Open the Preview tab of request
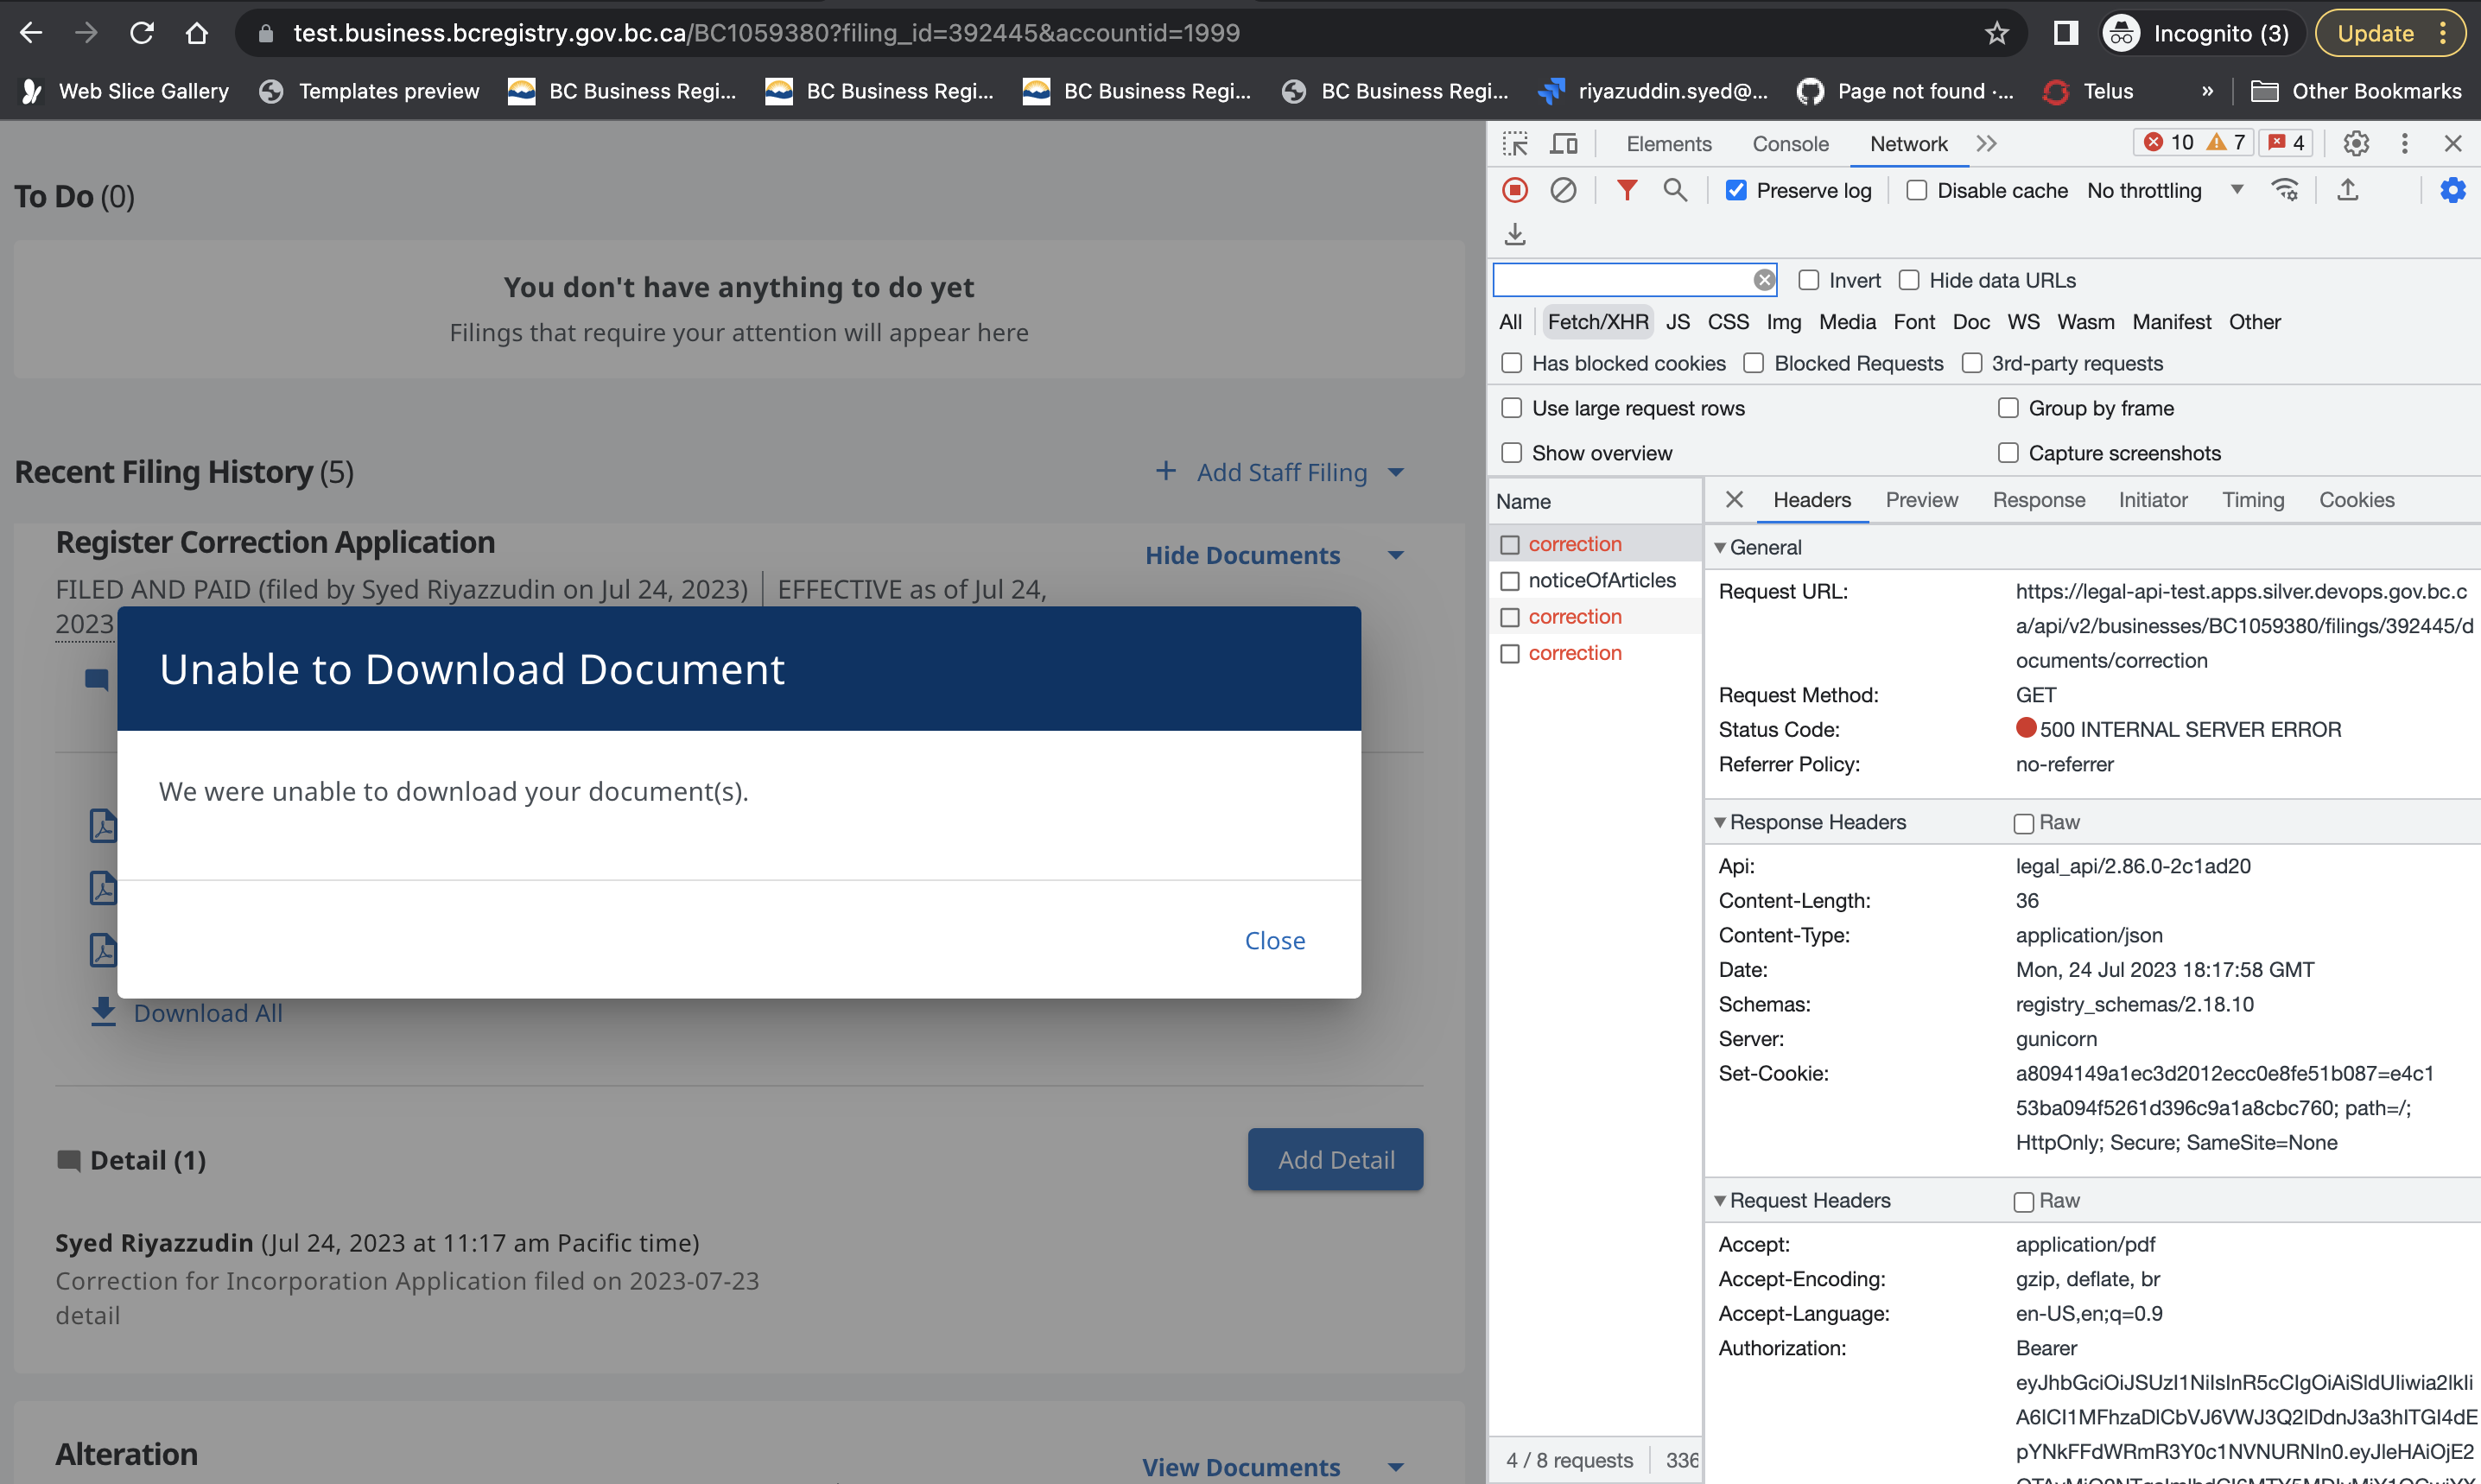Viewport: 2481px width, 1484px height. (1921, 500)
